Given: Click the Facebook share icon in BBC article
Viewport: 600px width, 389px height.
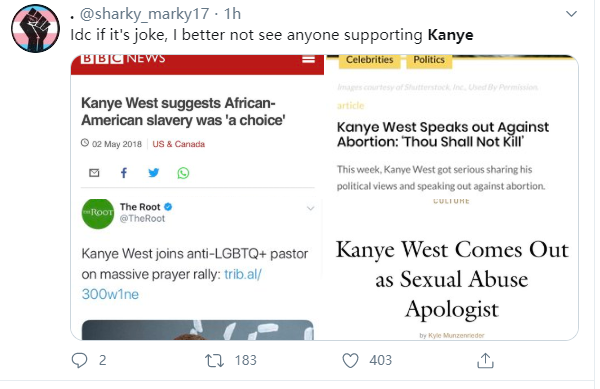Looking at the screenshot, I should (124, 173).
